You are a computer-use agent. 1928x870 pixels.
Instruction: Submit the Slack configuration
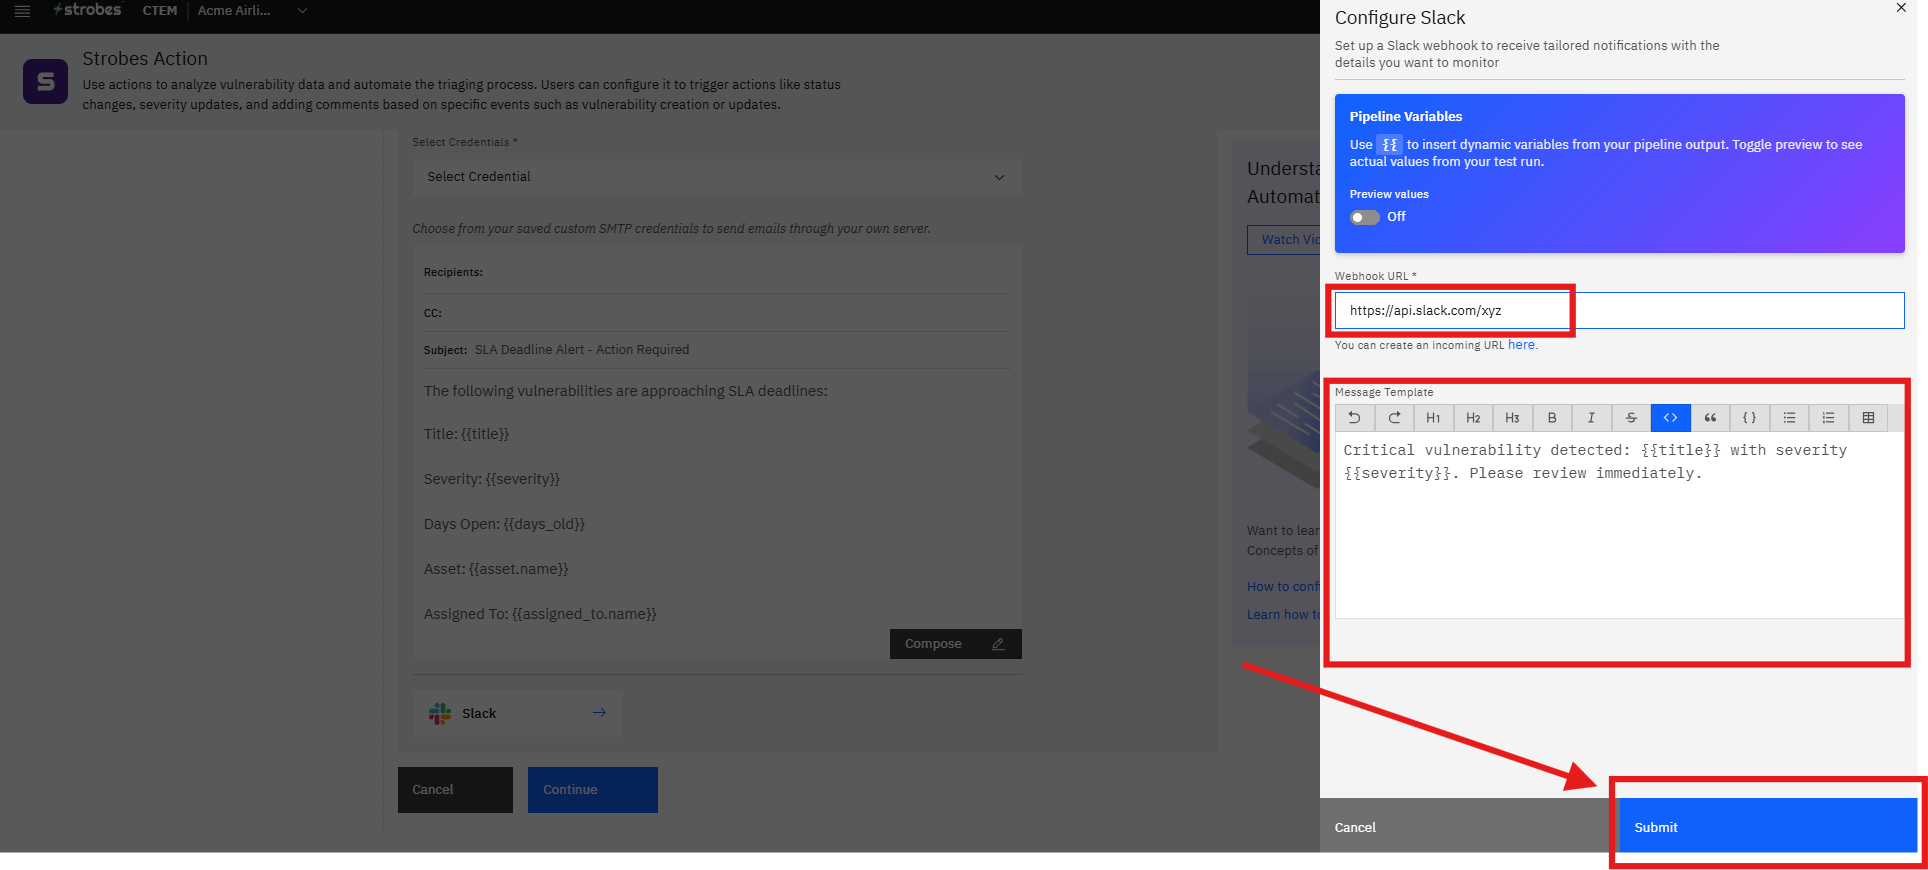coord(1767,826)
